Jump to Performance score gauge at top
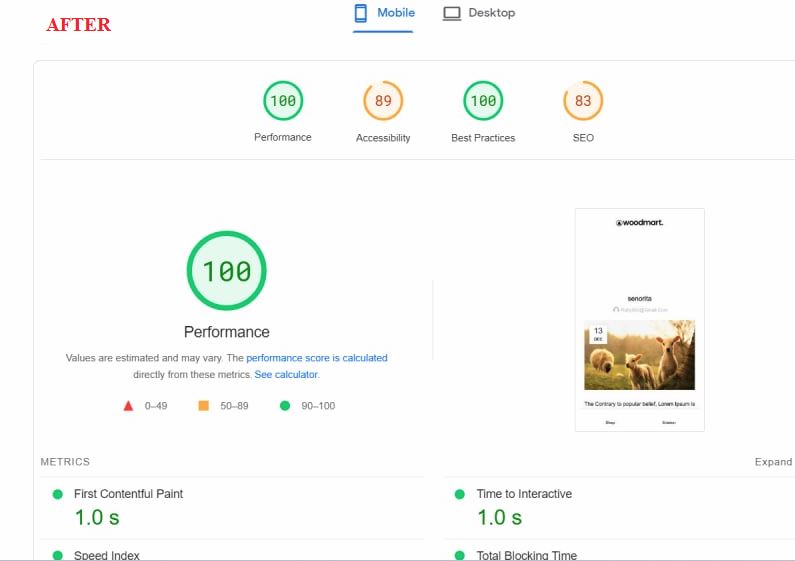 [283, 100]
